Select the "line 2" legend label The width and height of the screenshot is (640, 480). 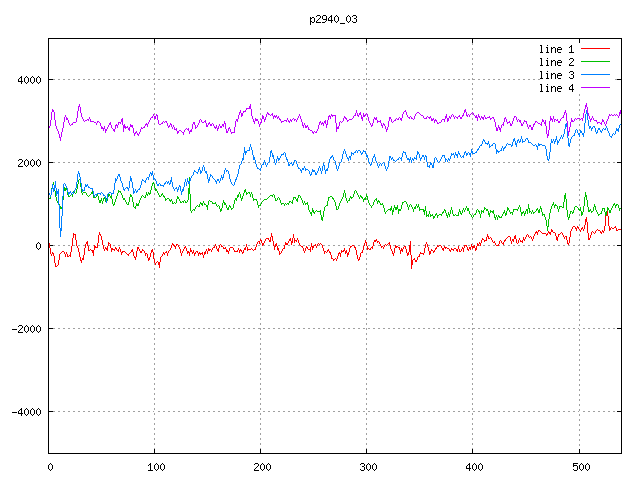[x=557, y=62]
